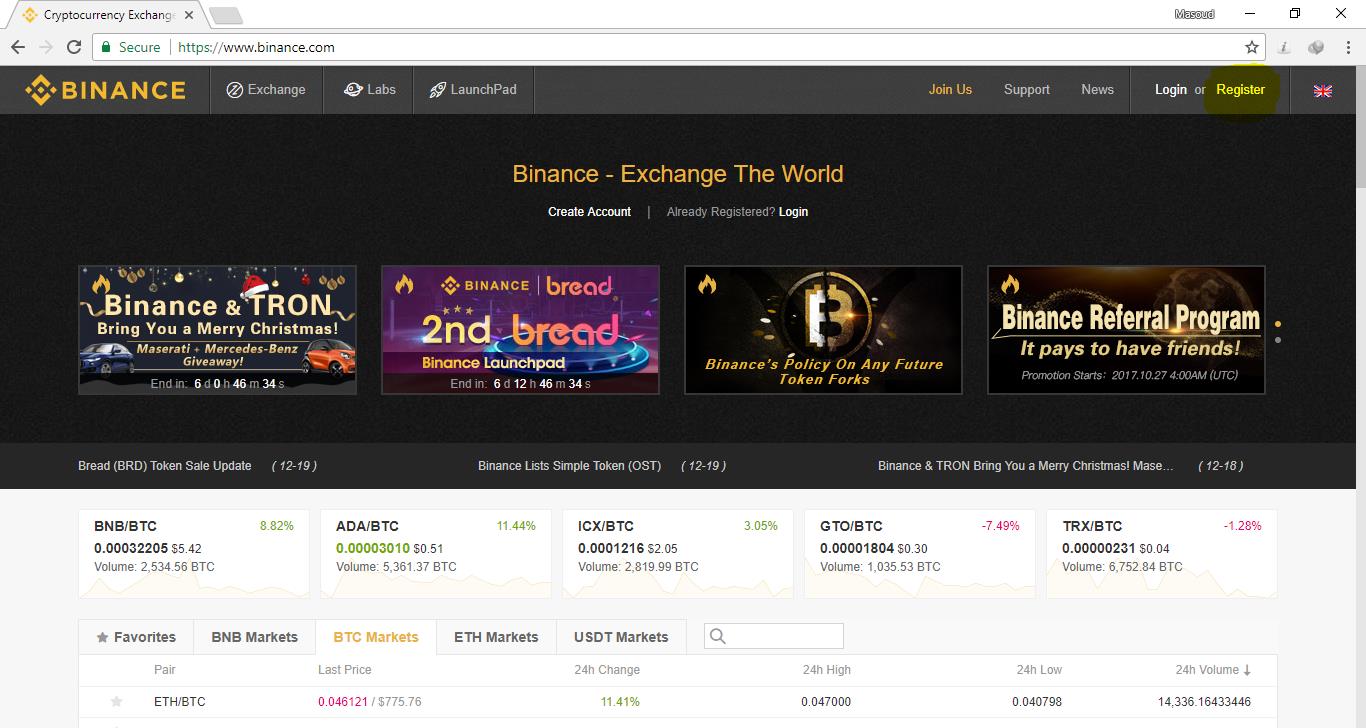Open the Exchange menu
1366x728 pixels.
(x=266, y=90)
